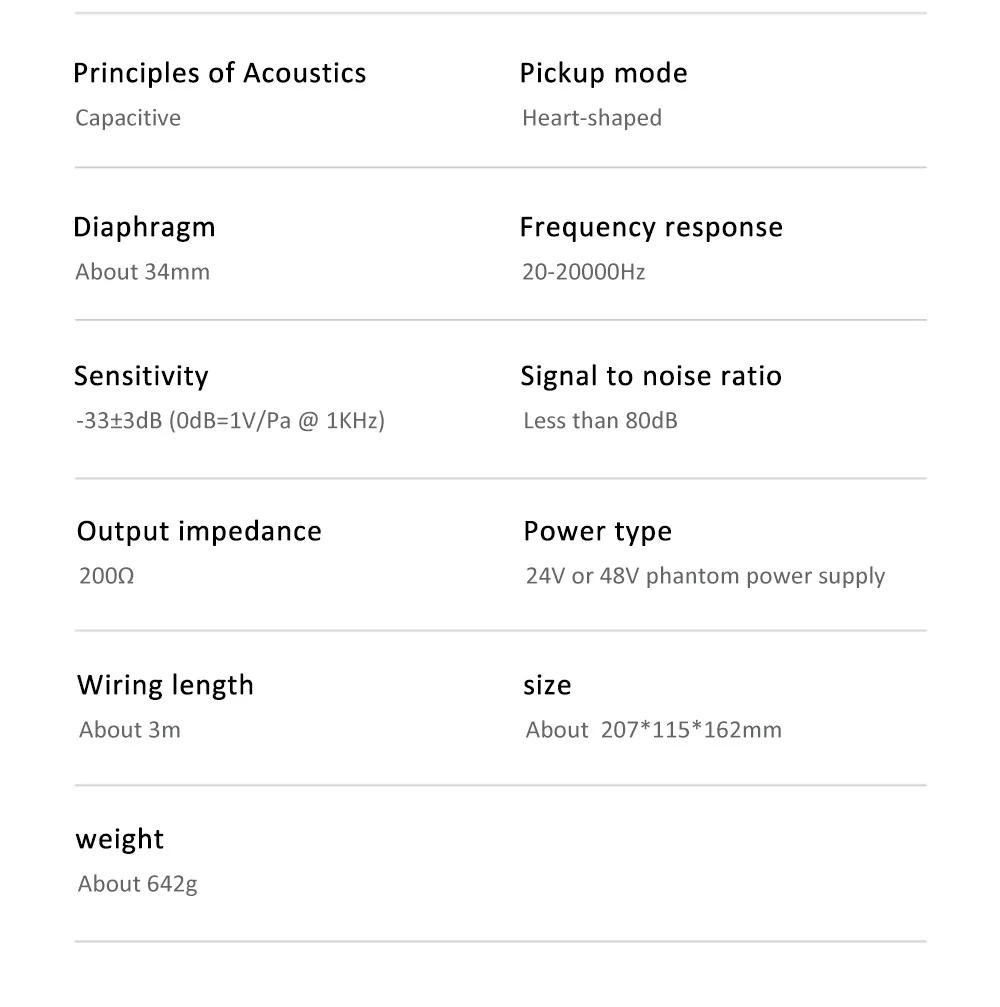Click the Signal to noise ratio heading
The width and height of the screenshot is (1000, 1007).
click(x=651, y=376)
